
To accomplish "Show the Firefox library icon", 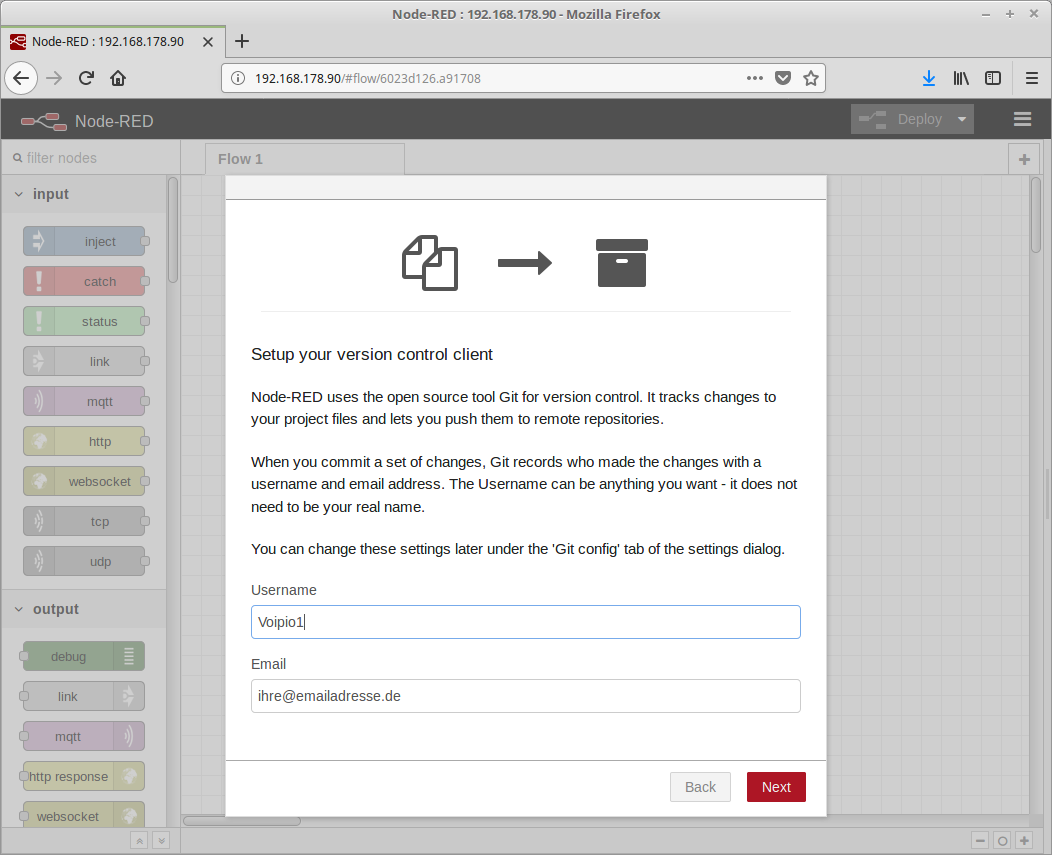I will pos(961,78).
